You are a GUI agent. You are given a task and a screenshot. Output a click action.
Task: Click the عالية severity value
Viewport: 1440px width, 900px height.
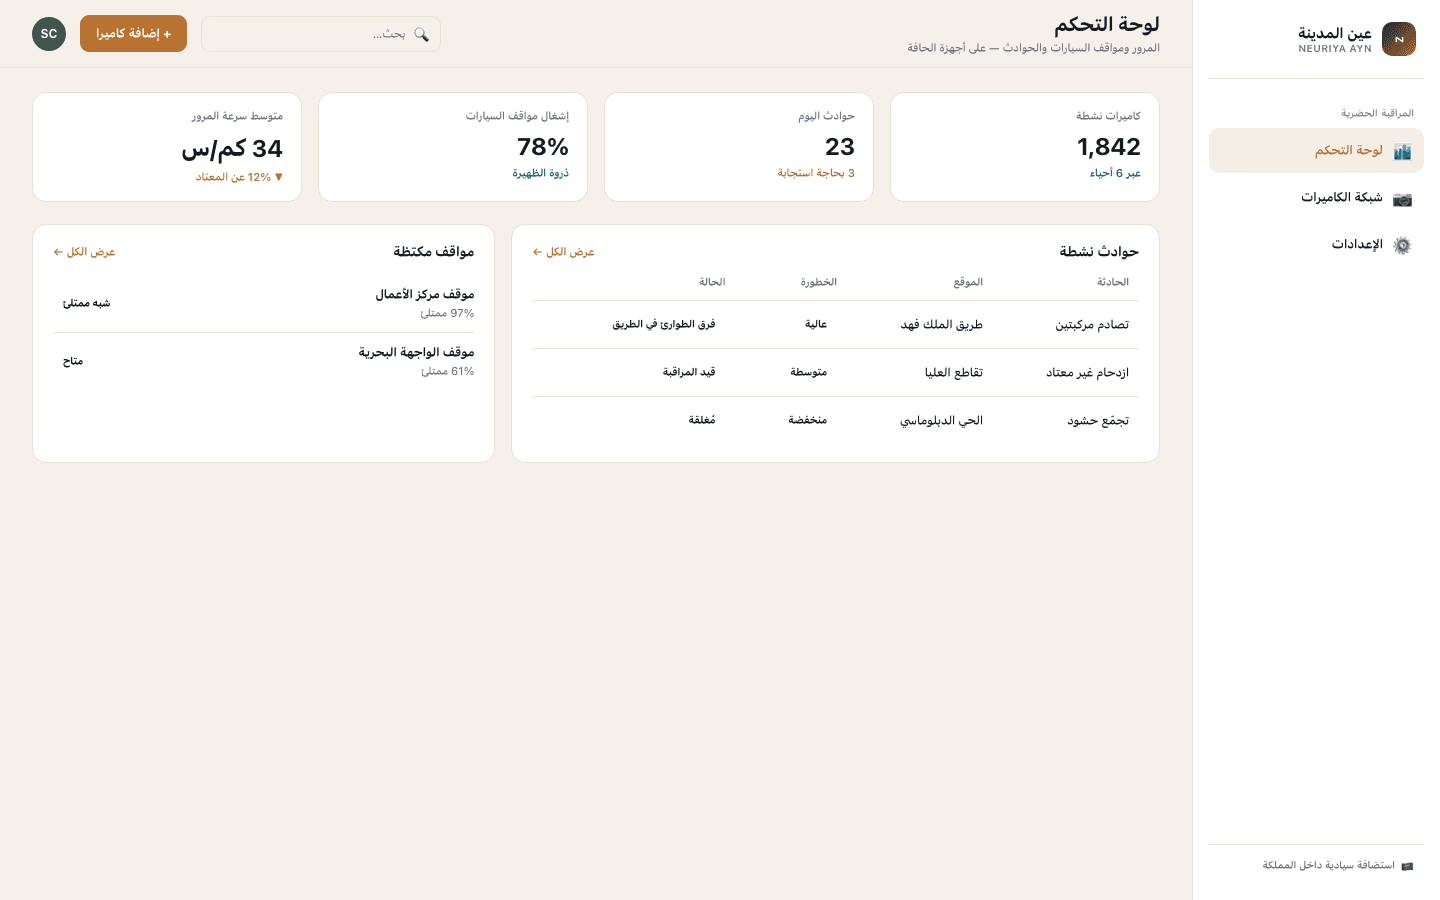816,324
